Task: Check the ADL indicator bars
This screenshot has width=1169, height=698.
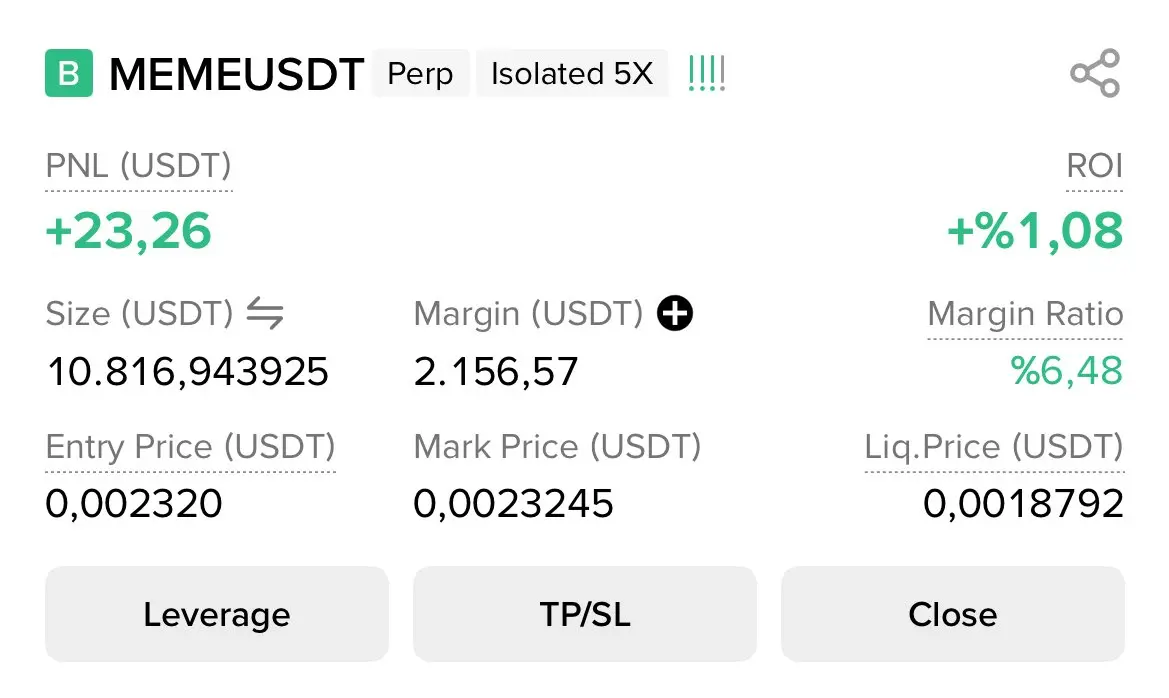Action: point(707,74)
